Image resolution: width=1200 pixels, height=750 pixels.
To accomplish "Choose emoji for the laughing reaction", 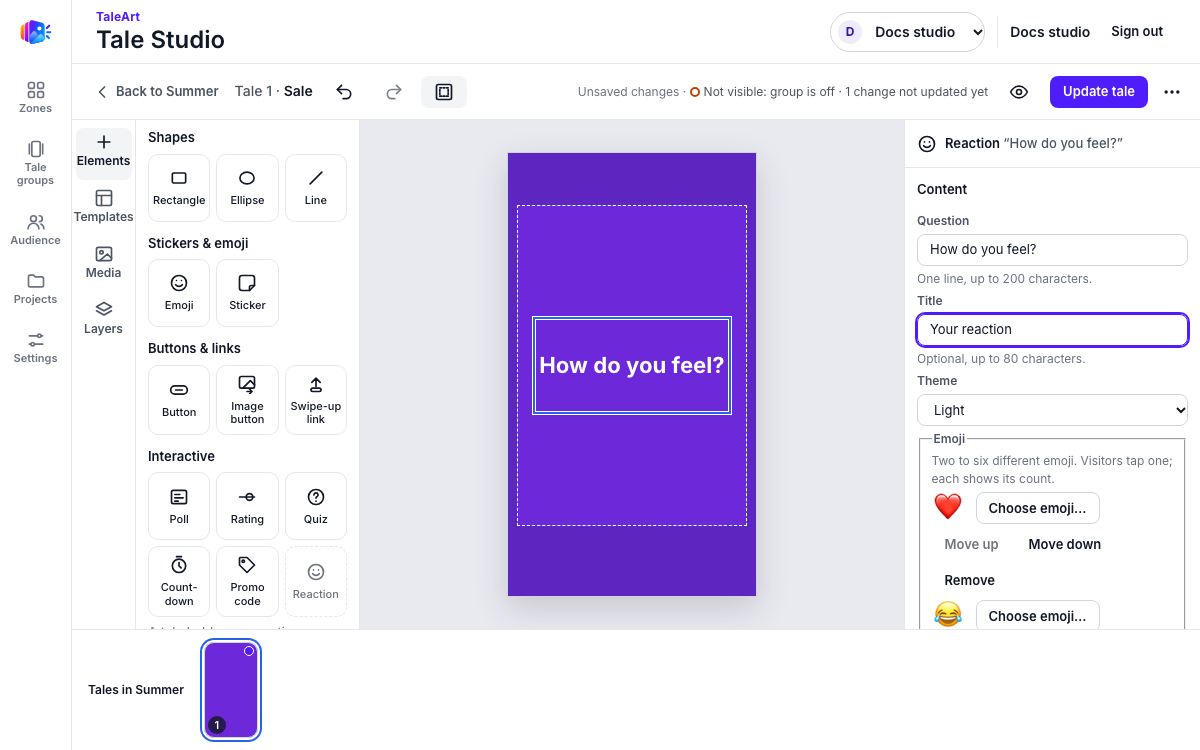I will coord(1037,615).
